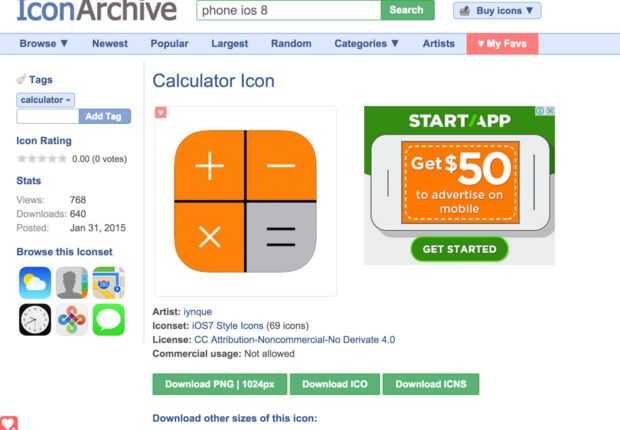Open the Weather icon in the iconset
620x430 pixels.
point(35,282)
